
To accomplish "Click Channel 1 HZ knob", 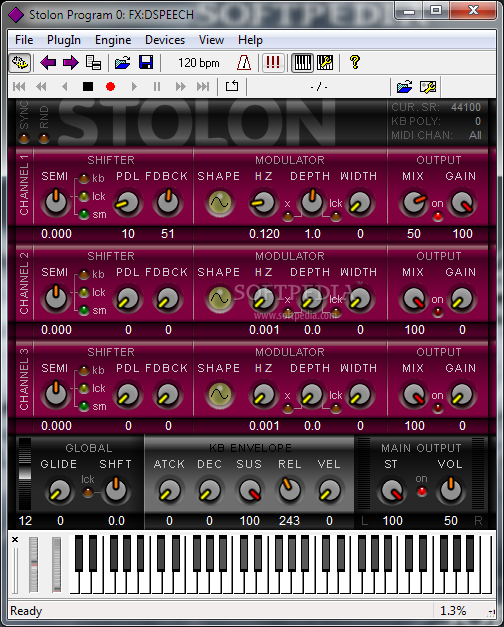I will [x=264, y=202].
